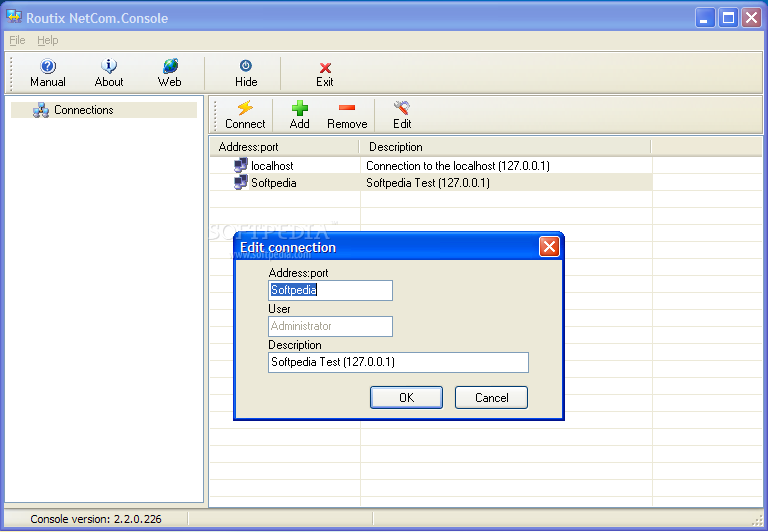The width and height of the screenshot is (768, 532).
Task: Open the Manual help icon
Action: (x=48, y=66)
